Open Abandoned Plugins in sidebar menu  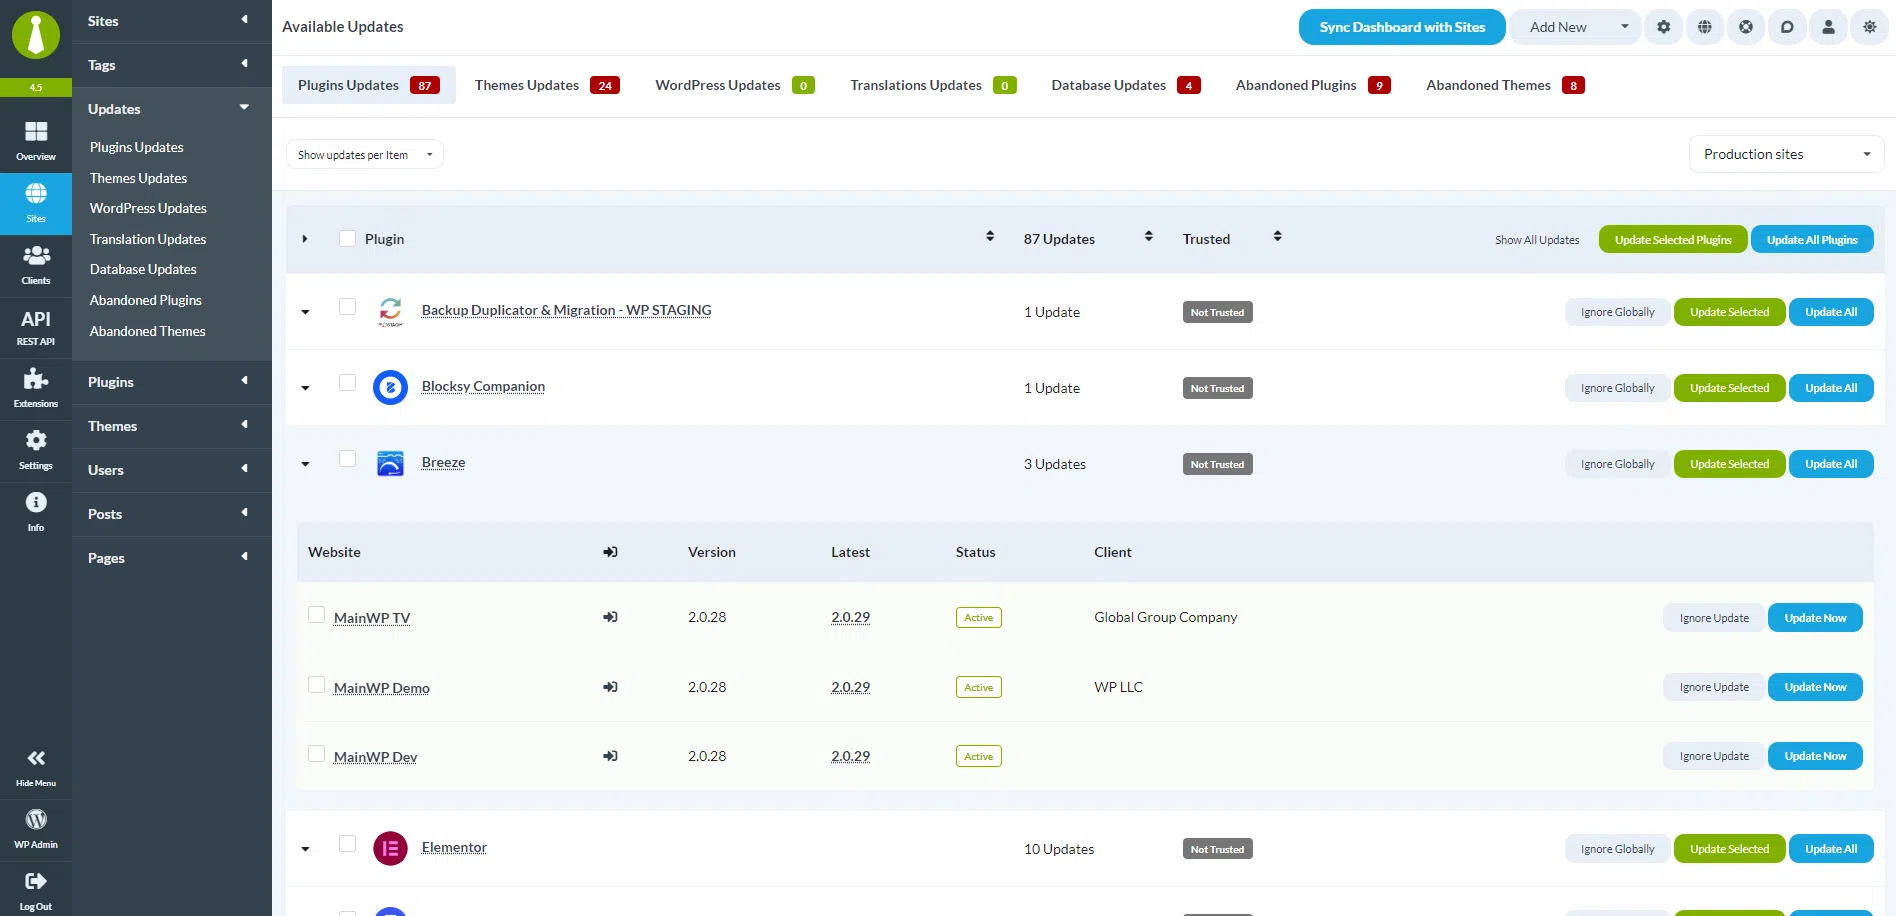click(x=146, y=300)
